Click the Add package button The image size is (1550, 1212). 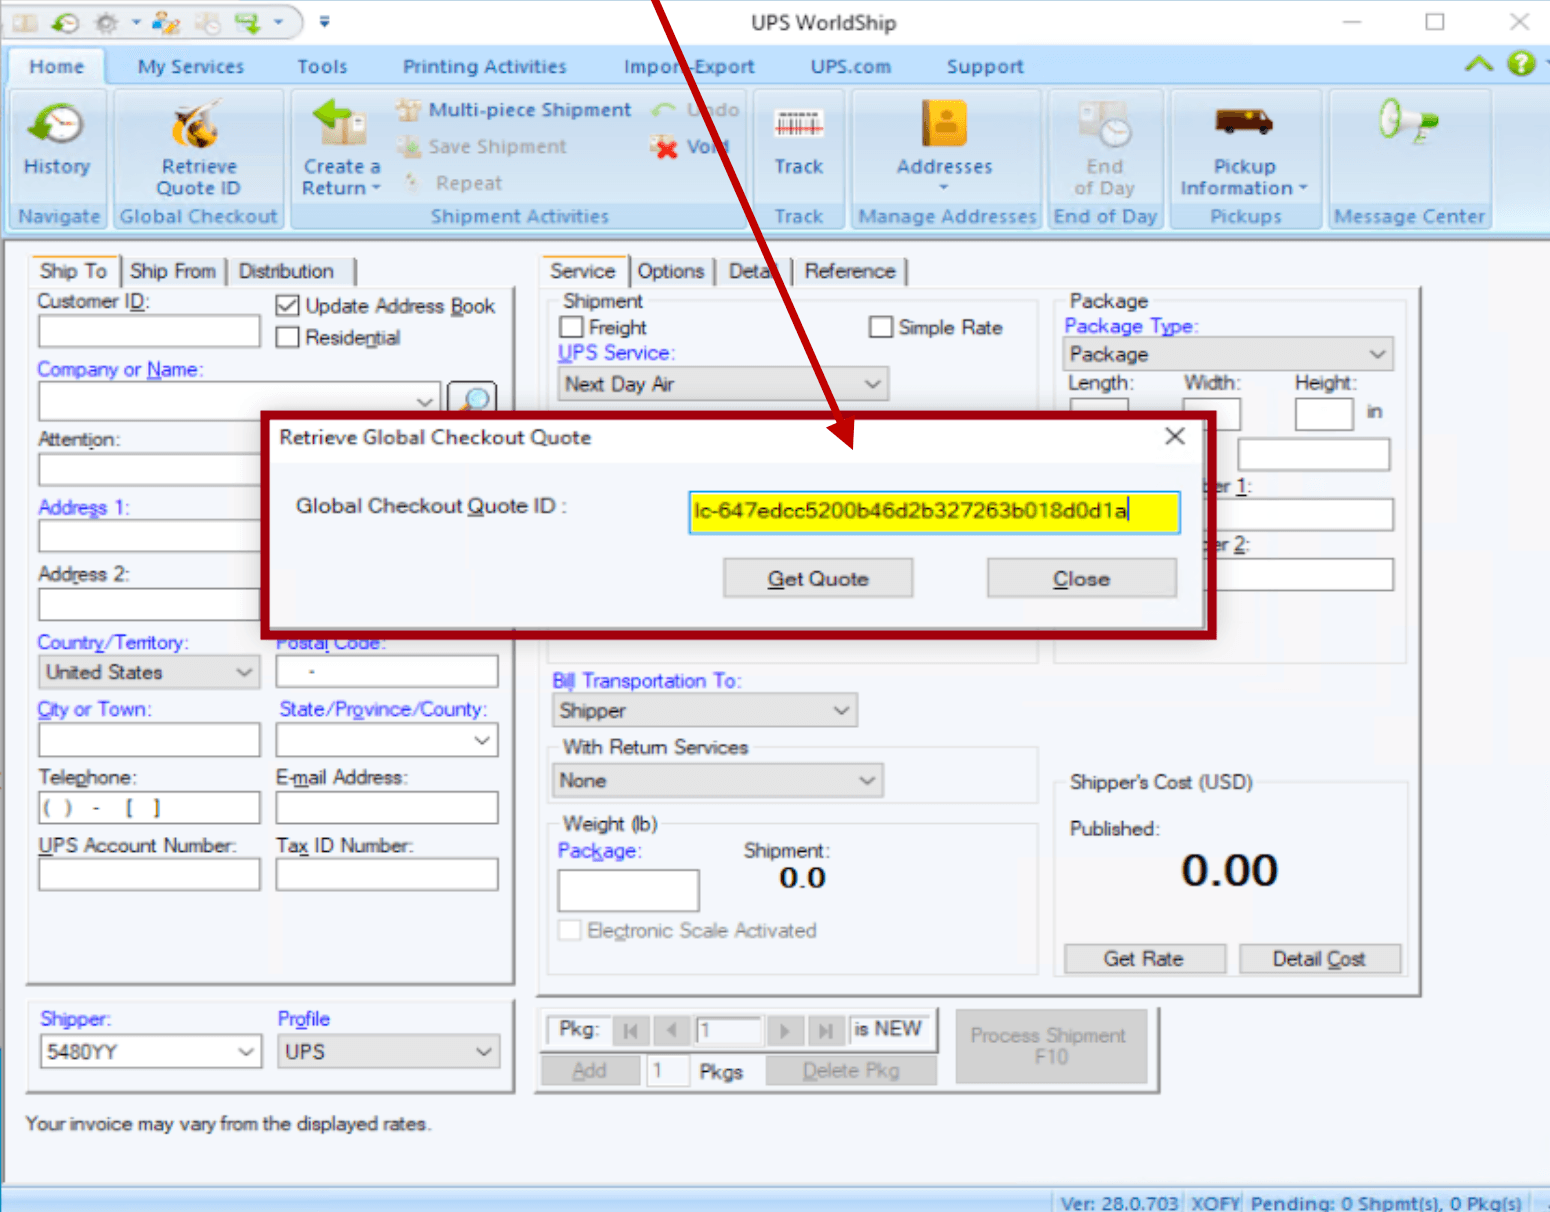(x=590, y=1071)
